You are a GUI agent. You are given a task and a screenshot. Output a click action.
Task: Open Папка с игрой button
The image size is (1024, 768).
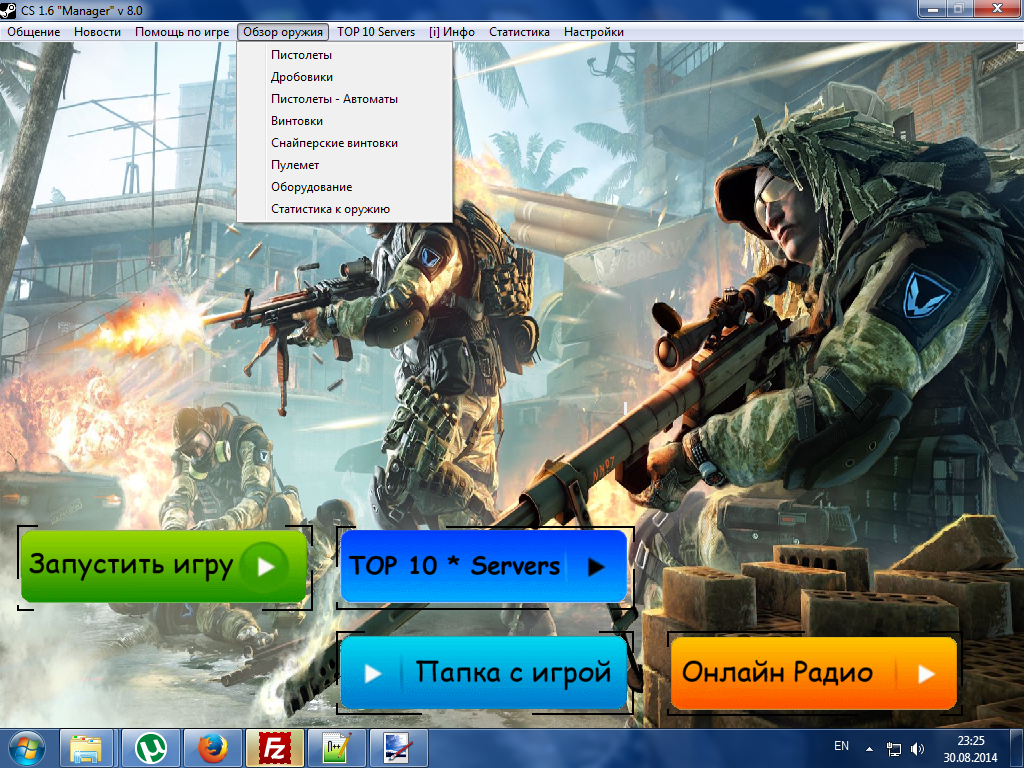tap(483, 673)
